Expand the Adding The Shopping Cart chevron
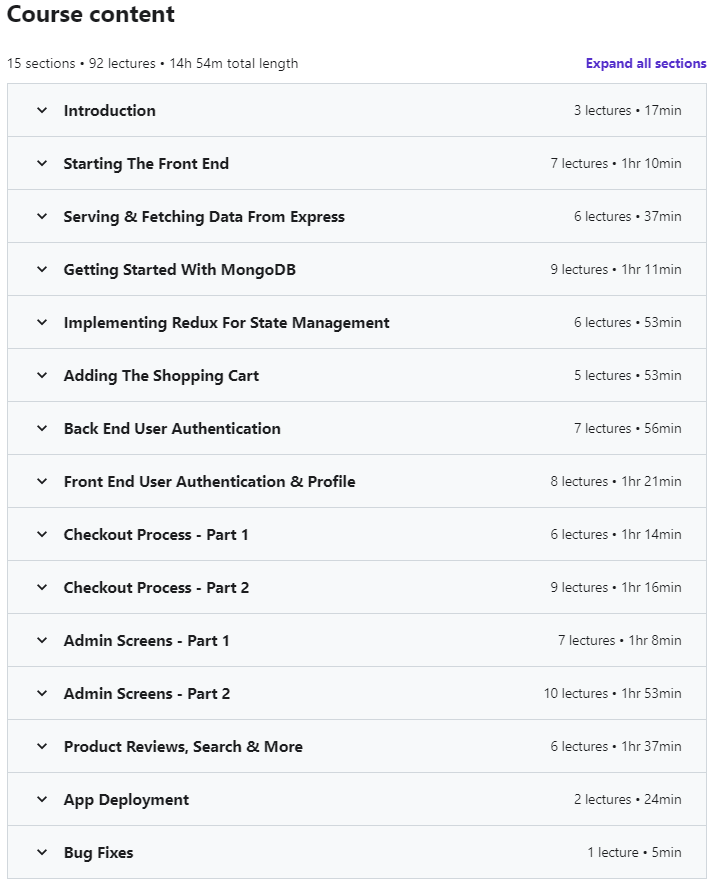Screen dimensions: 712x883 (42, 375)
